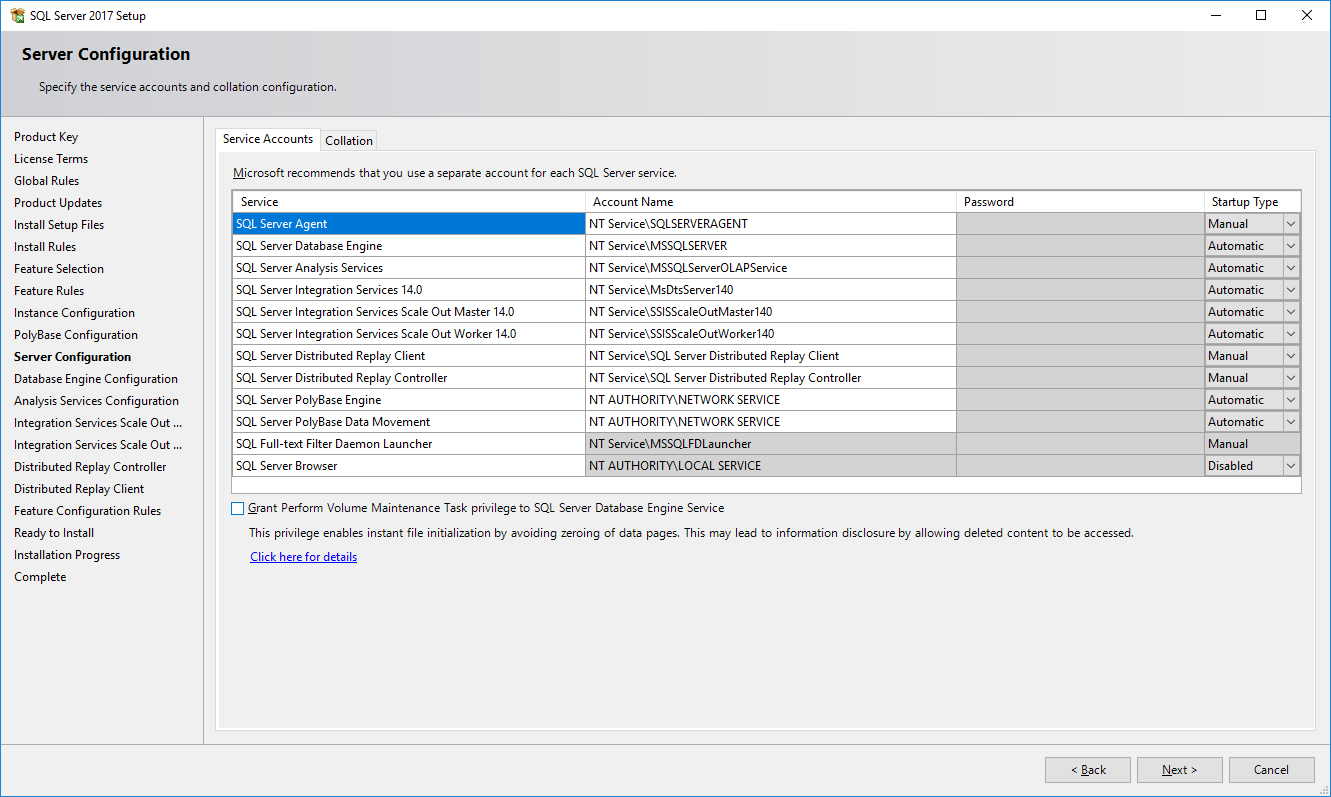Click Ready to Install step in sidebar
Screen dimensions: 1331x797
coord(54,533)
